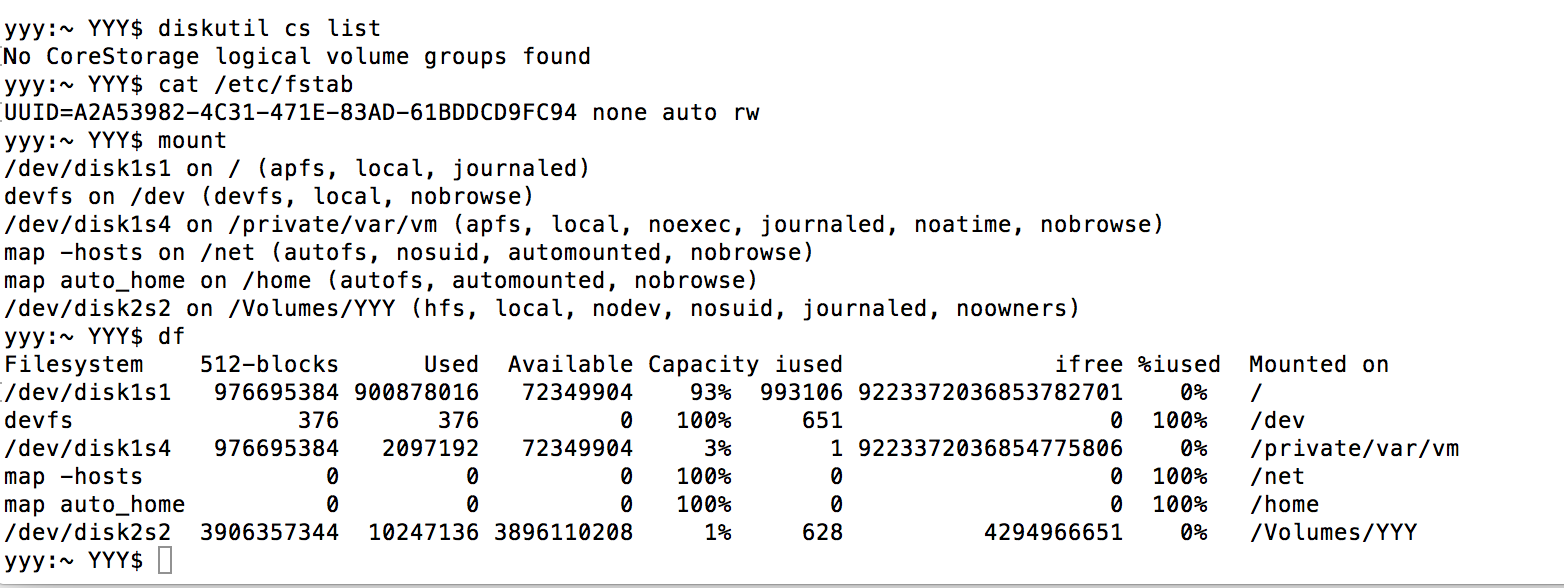Image resolution: width=1564 pixels, height=588 pixels.
Task: Click the "/private/var/vm" entry in df table
Action: (x=1354, y=448)
